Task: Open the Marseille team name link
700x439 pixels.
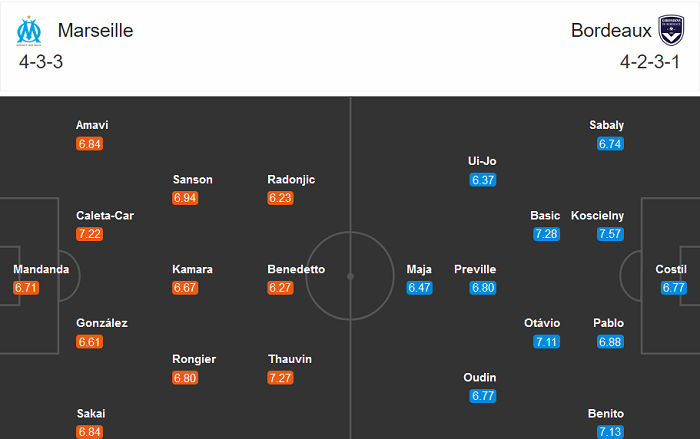Action: point(95,30)
